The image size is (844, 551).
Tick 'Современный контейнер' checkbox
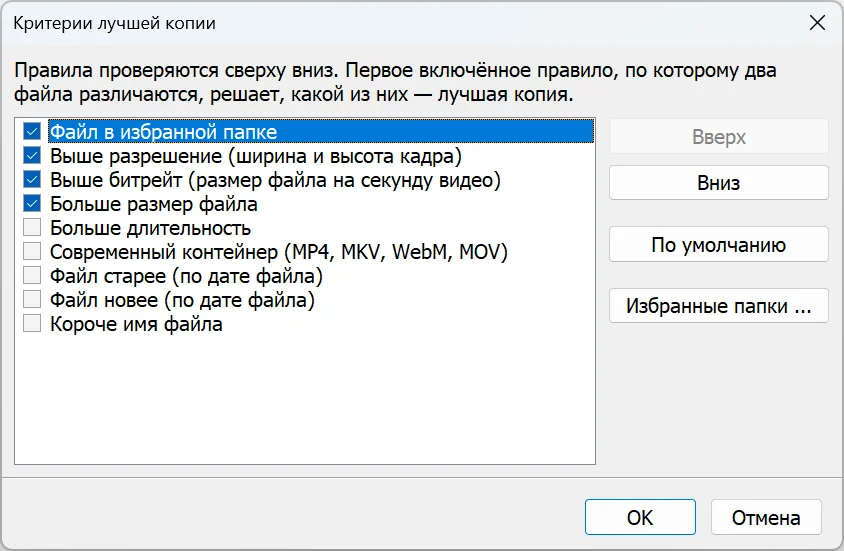(32, 251)
